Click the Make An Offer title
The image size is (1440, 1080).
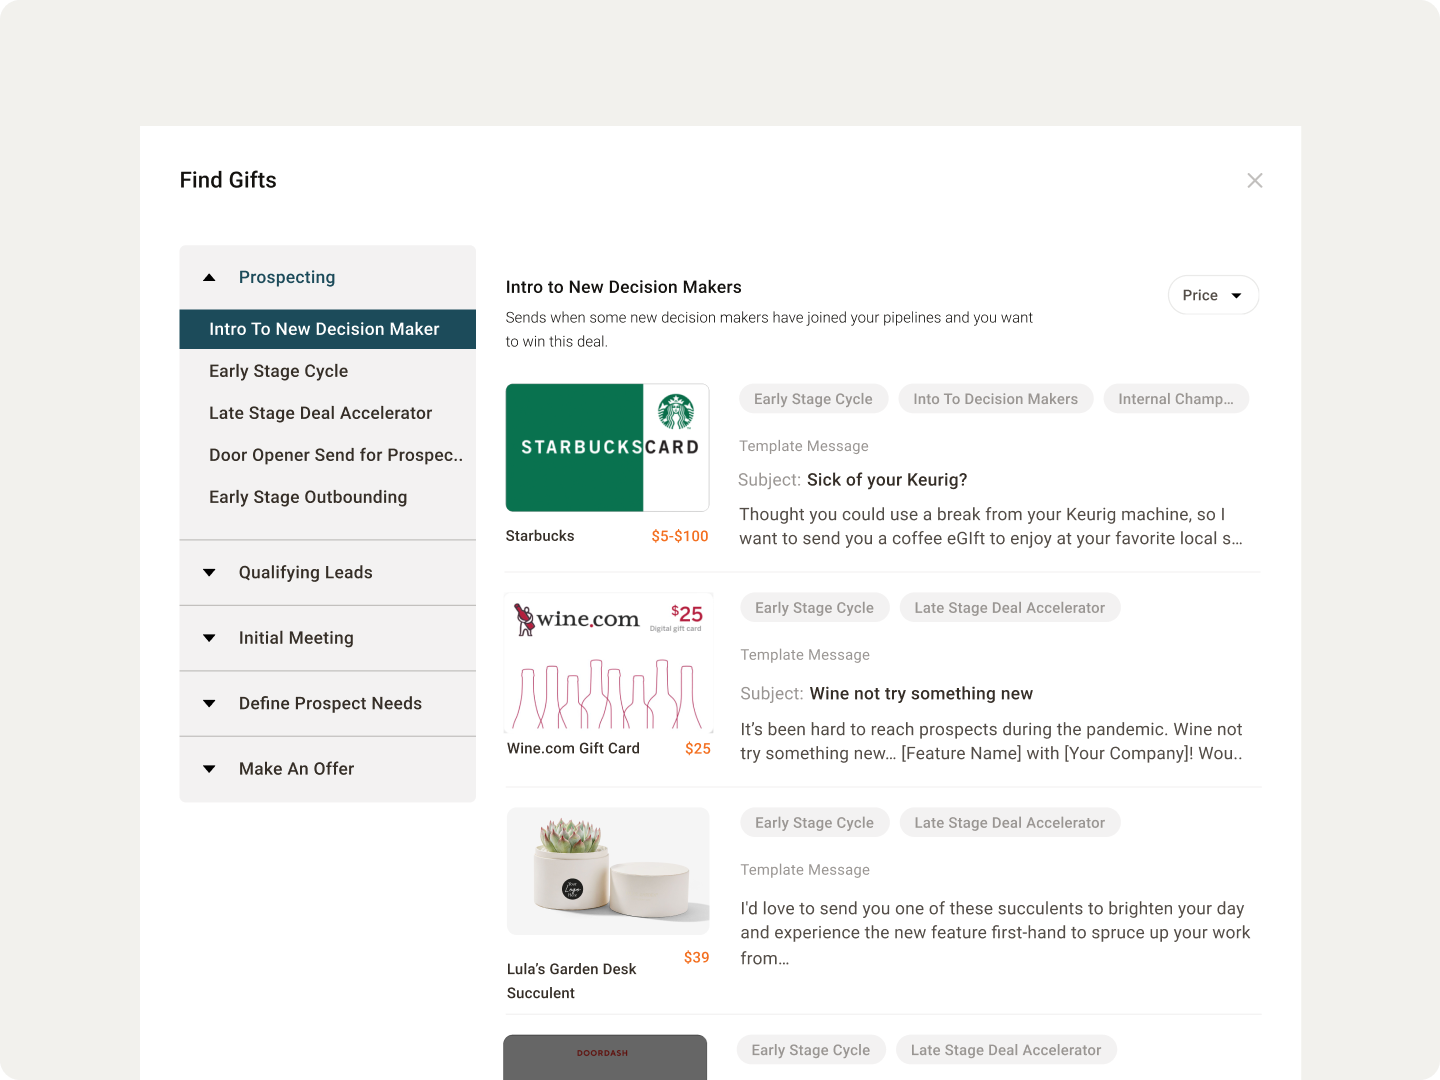pos(296,769)
